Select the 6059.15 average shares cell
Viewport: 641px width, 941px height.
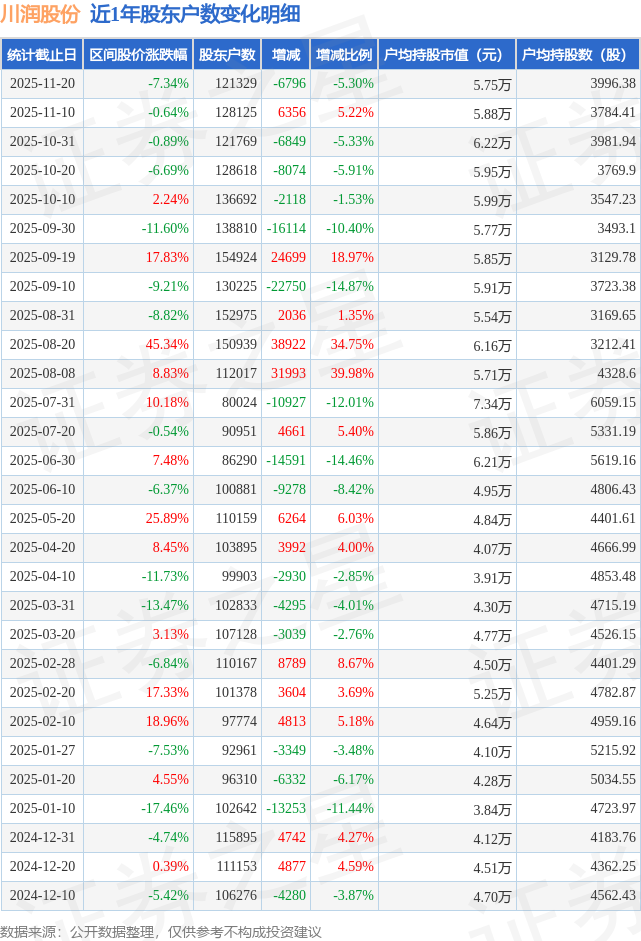pos(613,403)
